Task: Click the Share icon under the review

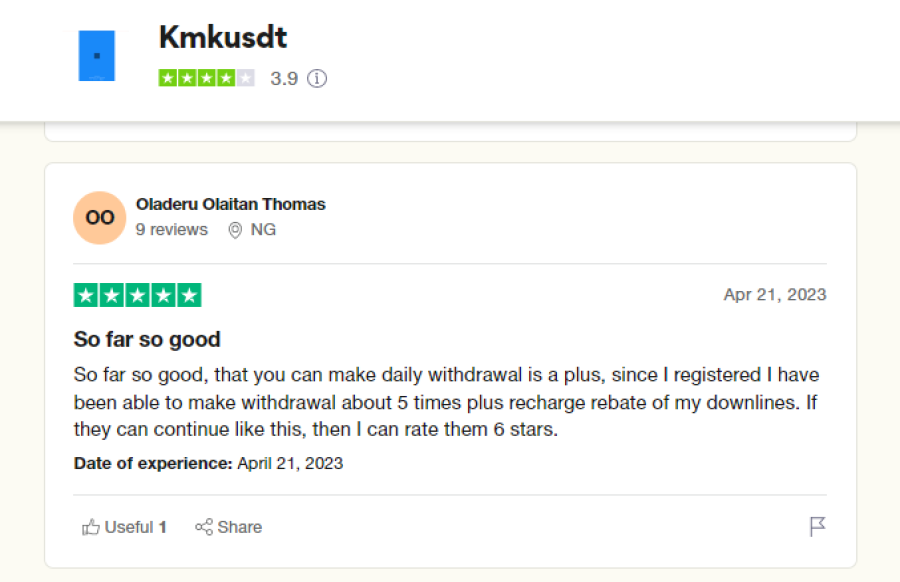Action: [x=204, y=527]
